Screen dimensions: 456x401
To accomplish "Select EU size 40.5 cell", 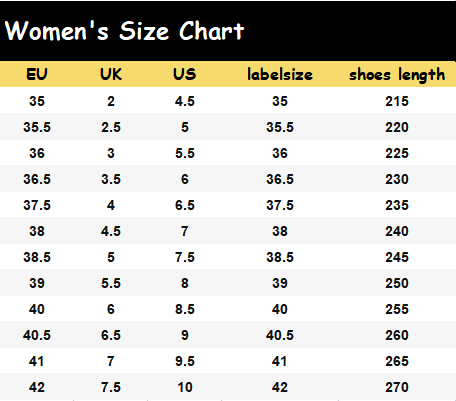I will click(x=37, y=335).
